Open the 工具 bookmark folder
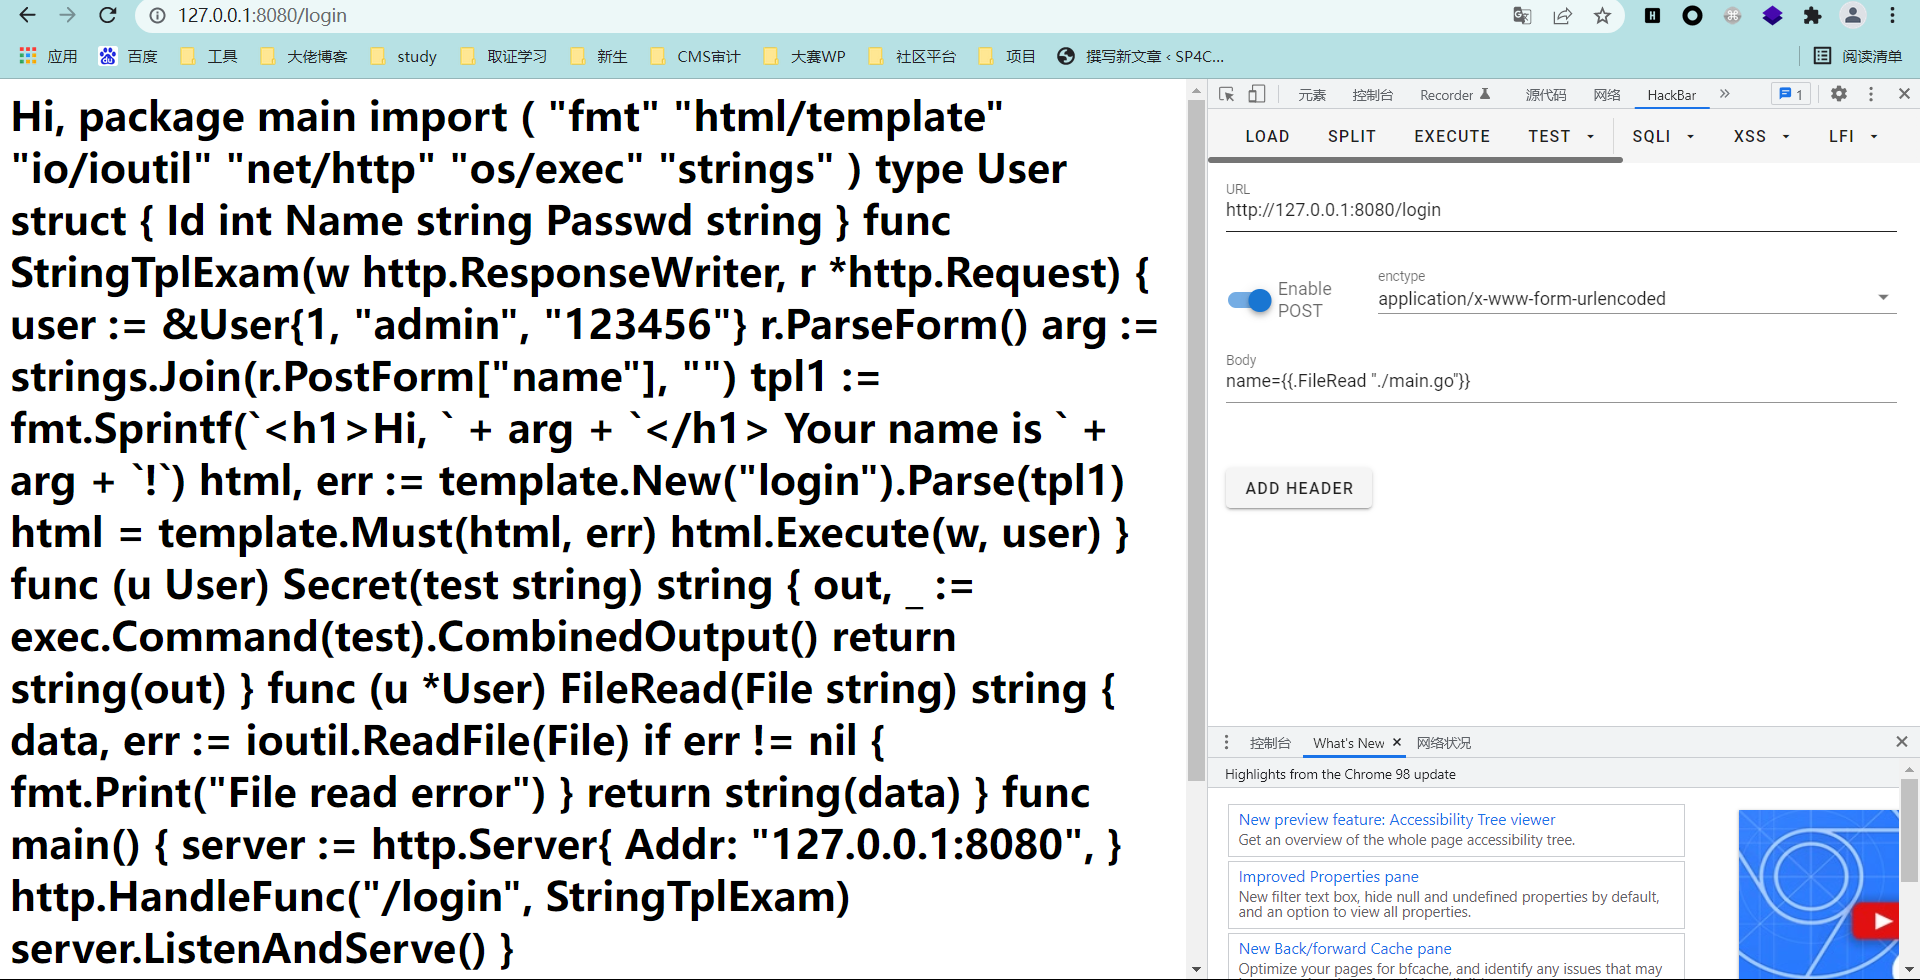Image resolution: width=1920 pixels, height=980 pixels. [208, 56]
